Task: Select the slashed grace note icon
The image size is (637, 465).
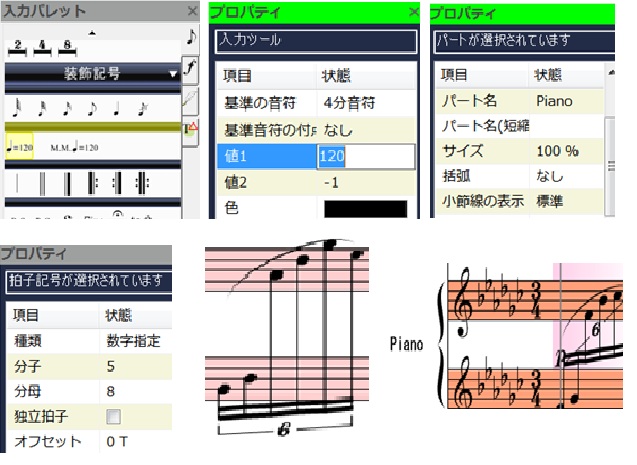Action: [141, 107]
